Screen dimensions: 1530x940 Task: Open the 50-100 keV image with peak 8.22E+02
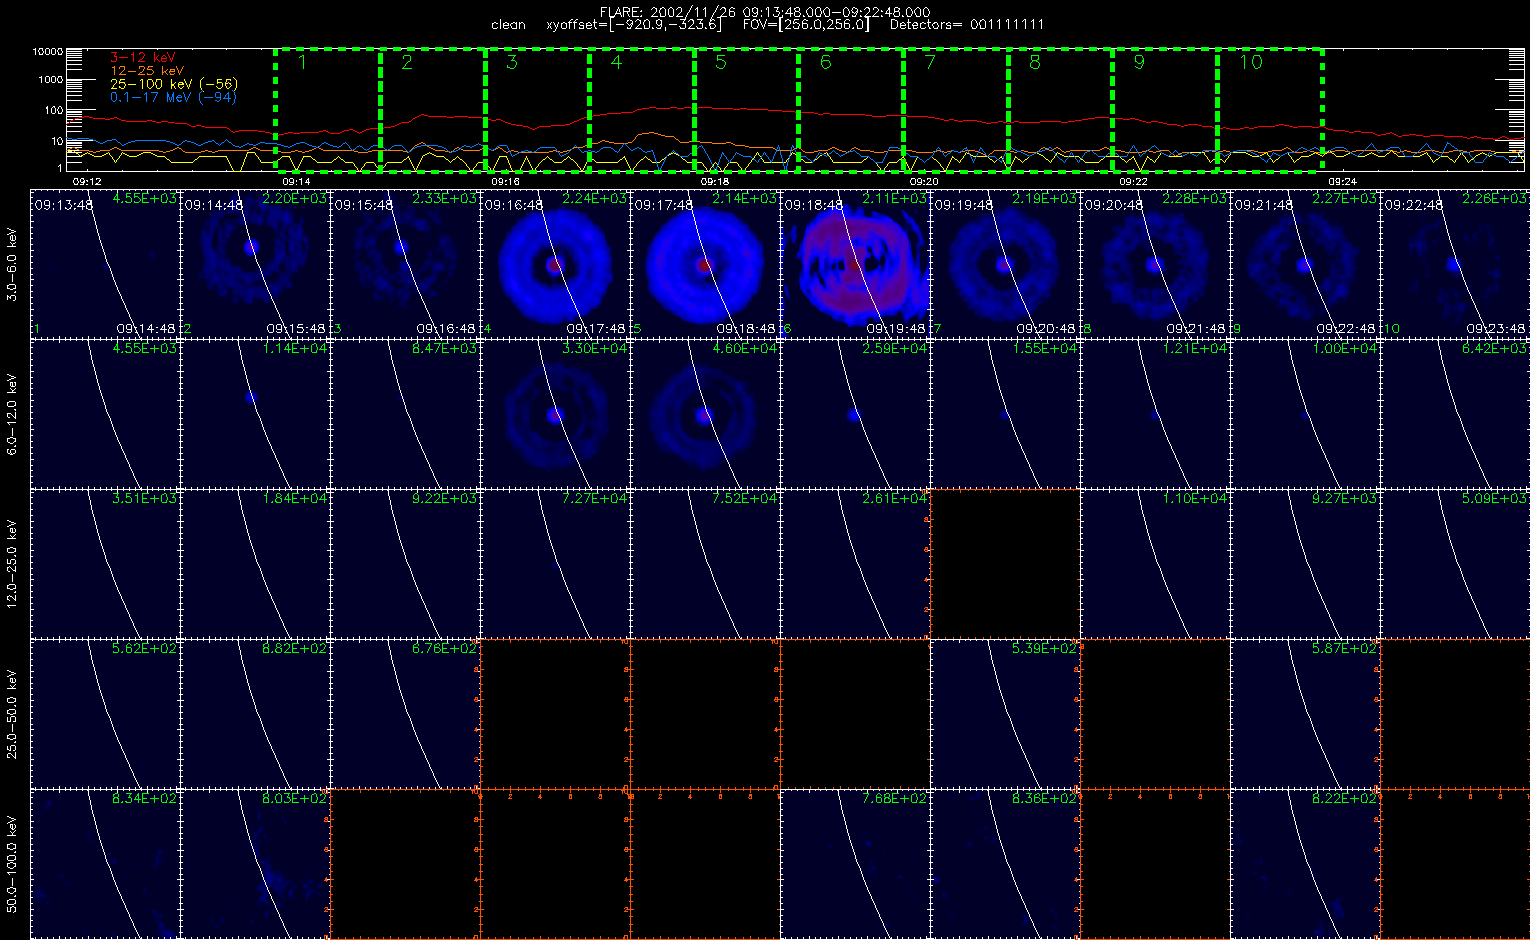click(x=1305, y=864)
